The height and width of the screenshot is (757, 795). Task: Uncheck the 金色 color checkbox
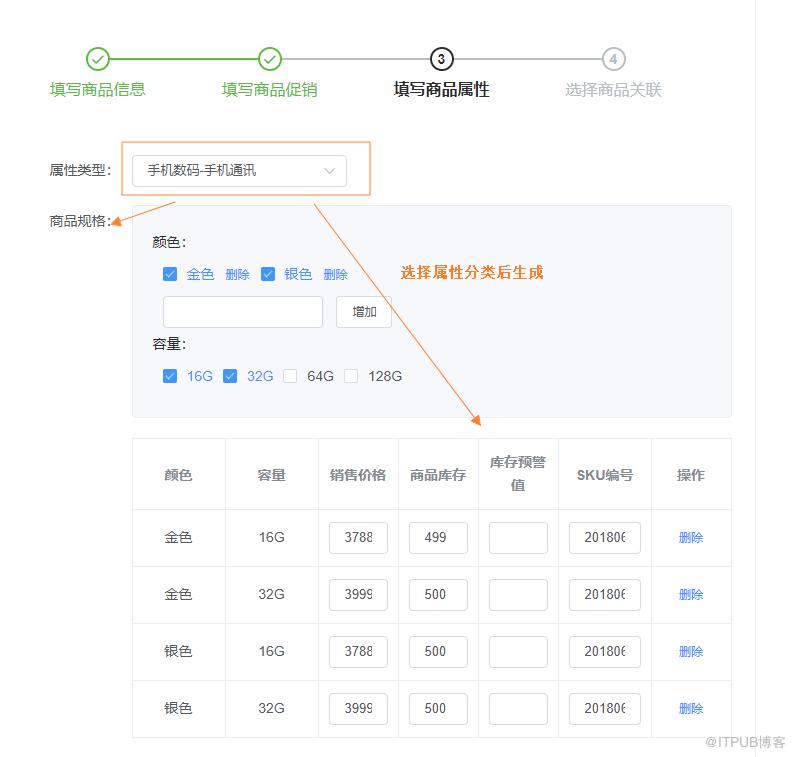(170, 274)
